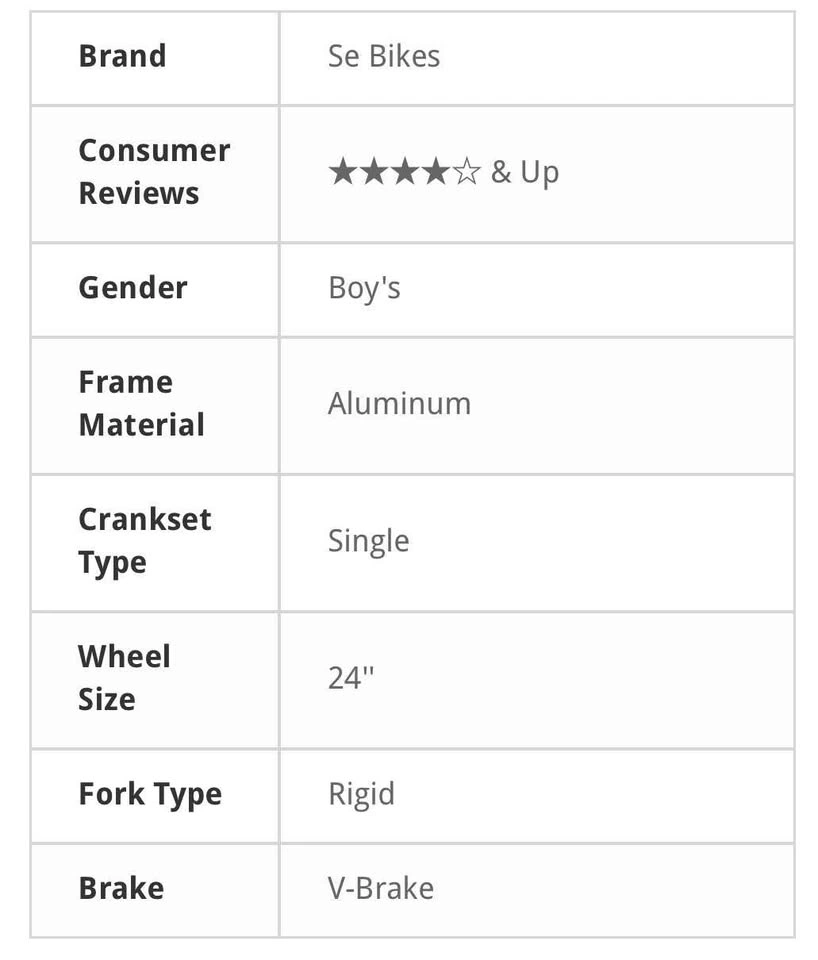
Task: Select the Aluminum frame material value
Action: coord(399,404)
